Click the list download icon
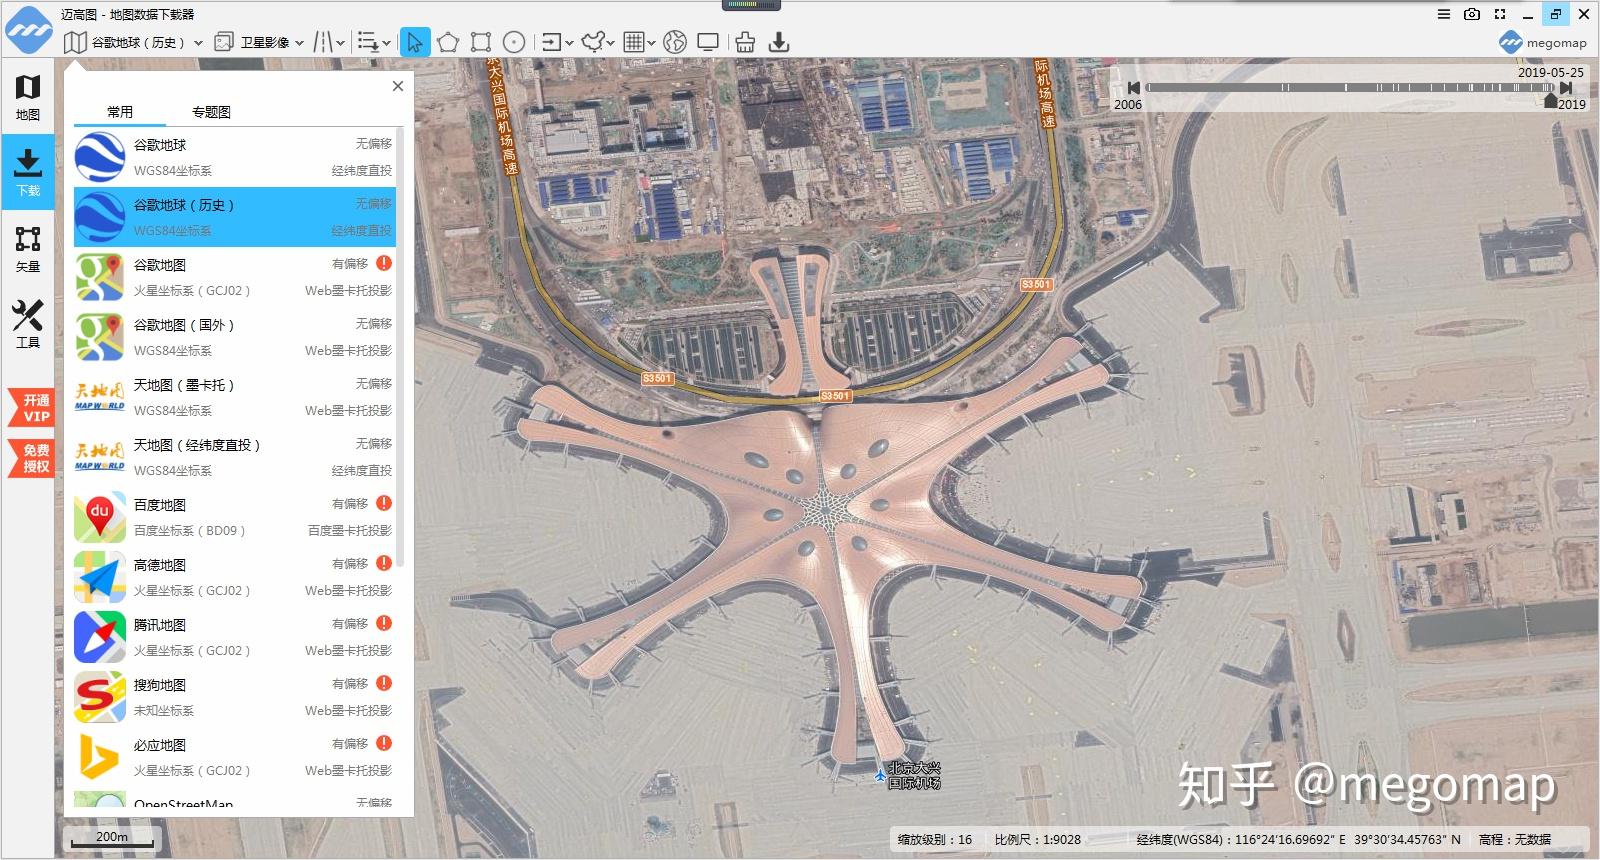This screenshot has height=860, width=1600. point(367,42)
